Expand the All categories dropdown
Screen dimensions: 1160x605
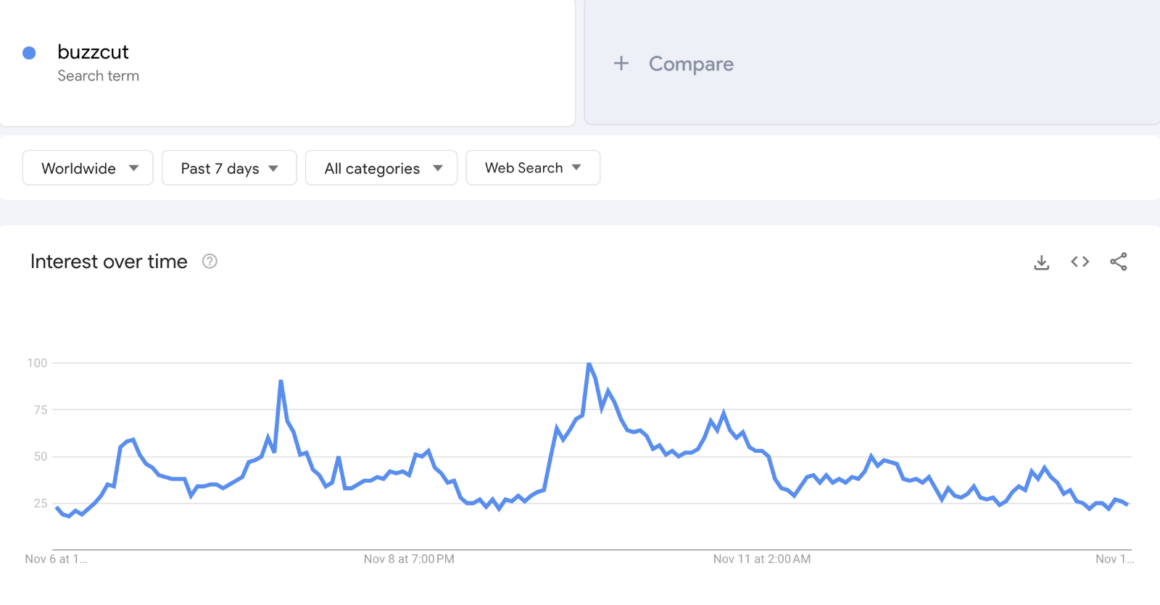pos(381,168)
